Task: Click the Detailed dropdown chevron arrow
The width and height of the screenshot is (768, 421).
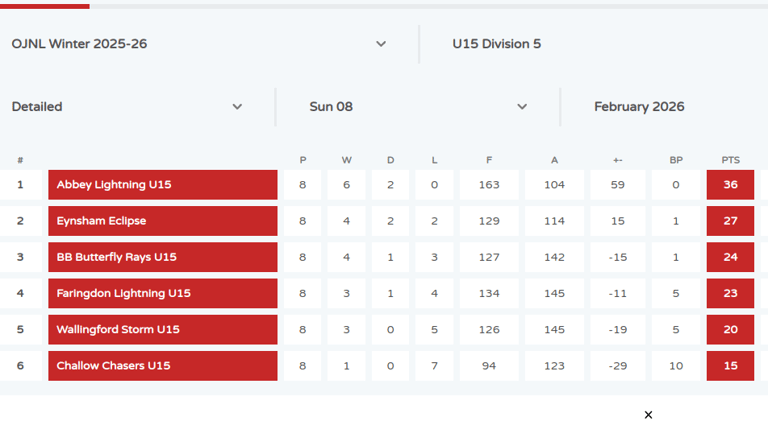Action: click(237, 107)
